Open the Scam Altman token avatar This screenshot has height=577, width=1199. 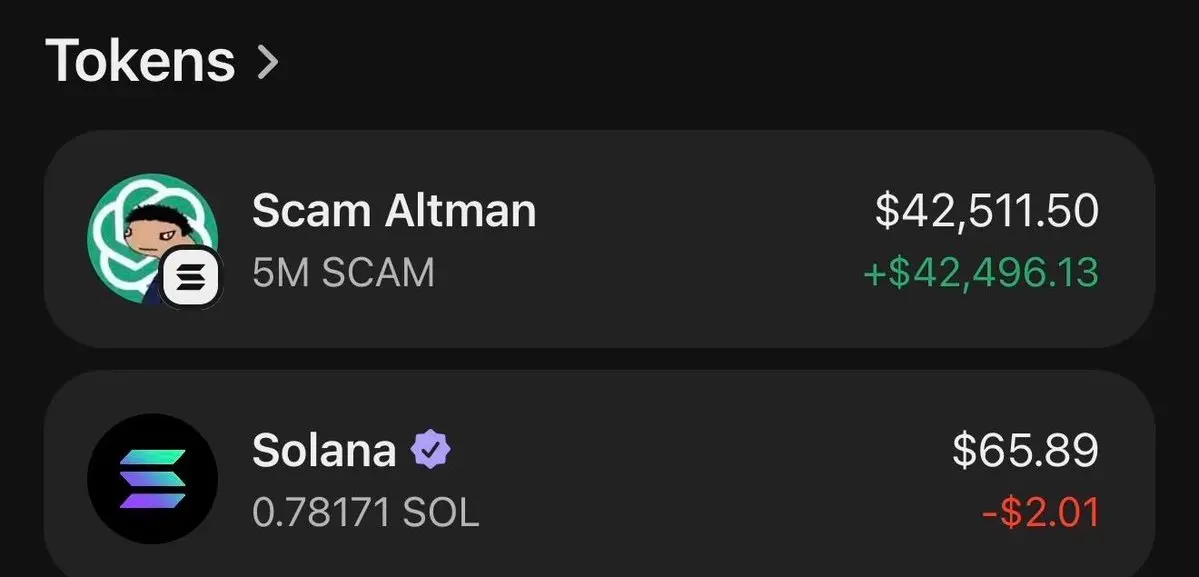[x=150, y=236]
